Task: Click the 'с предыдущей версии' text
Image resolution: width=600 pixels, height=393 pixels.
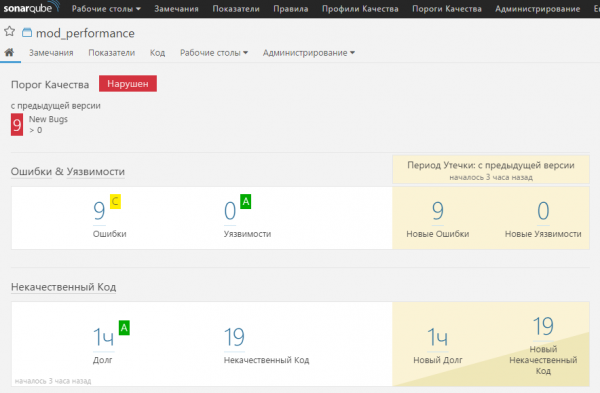Action: (x=55, y=106)
